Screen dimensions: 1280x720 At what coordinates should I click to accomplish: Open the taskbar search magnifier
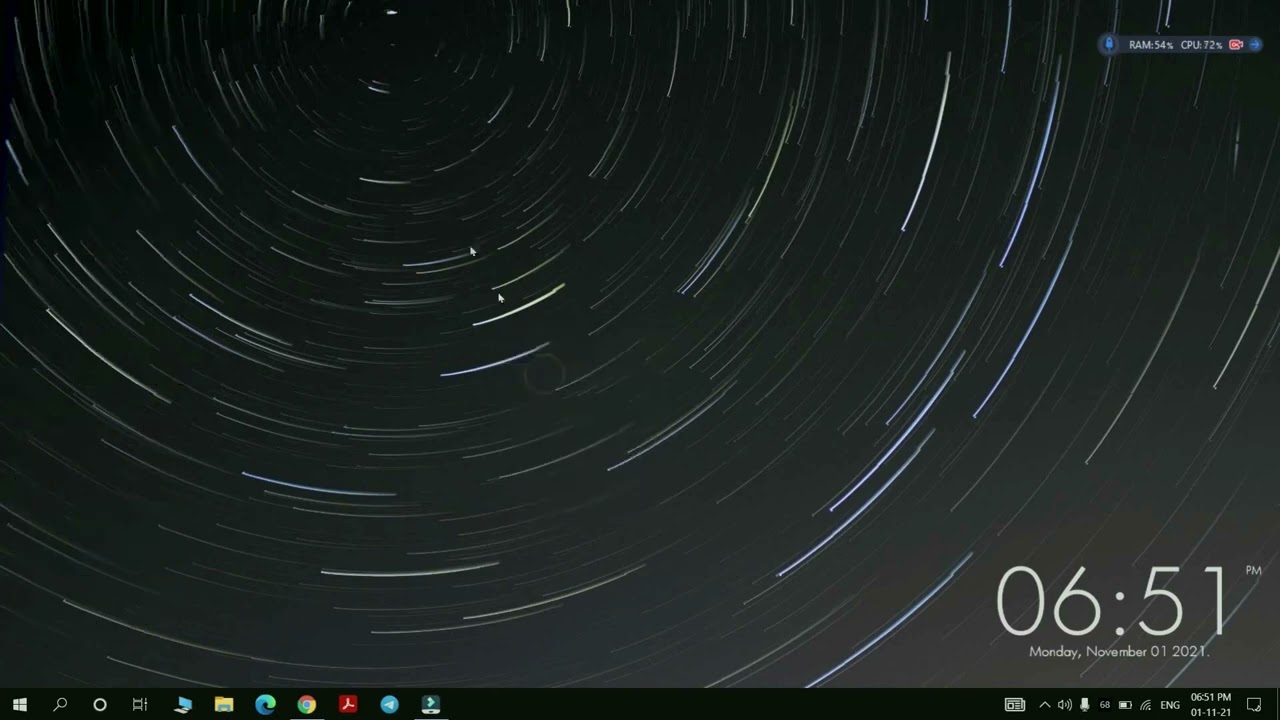pos(60,705)
